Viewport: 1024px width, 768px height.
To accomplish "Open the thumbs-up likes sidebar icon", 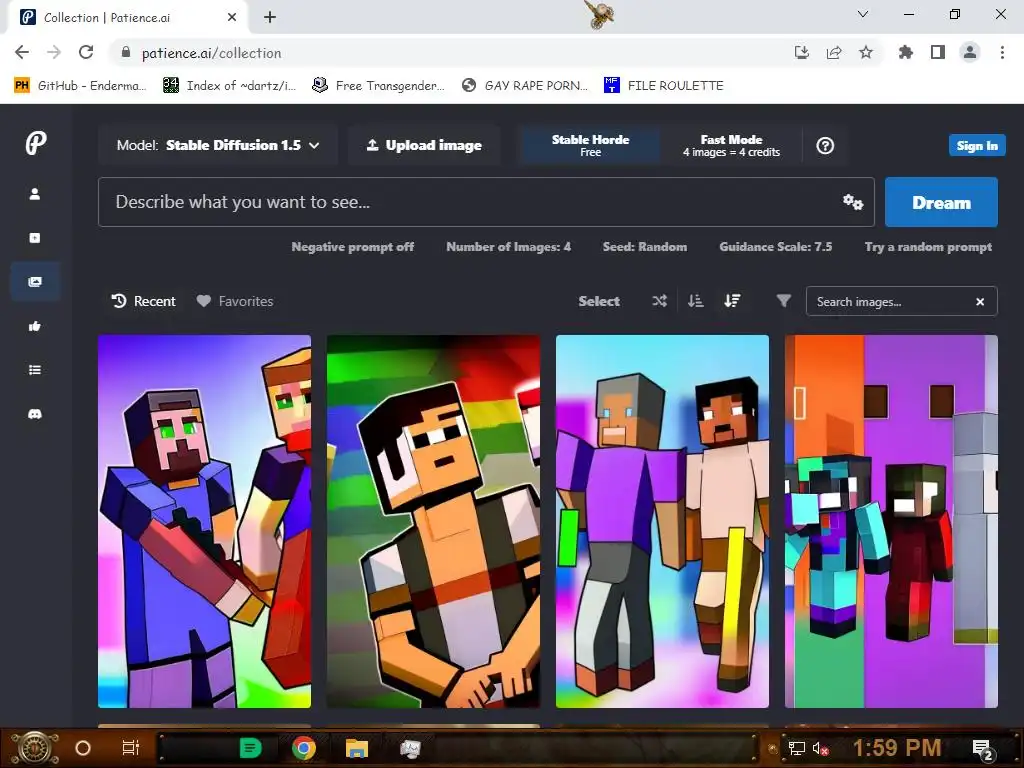I will 35,326.
